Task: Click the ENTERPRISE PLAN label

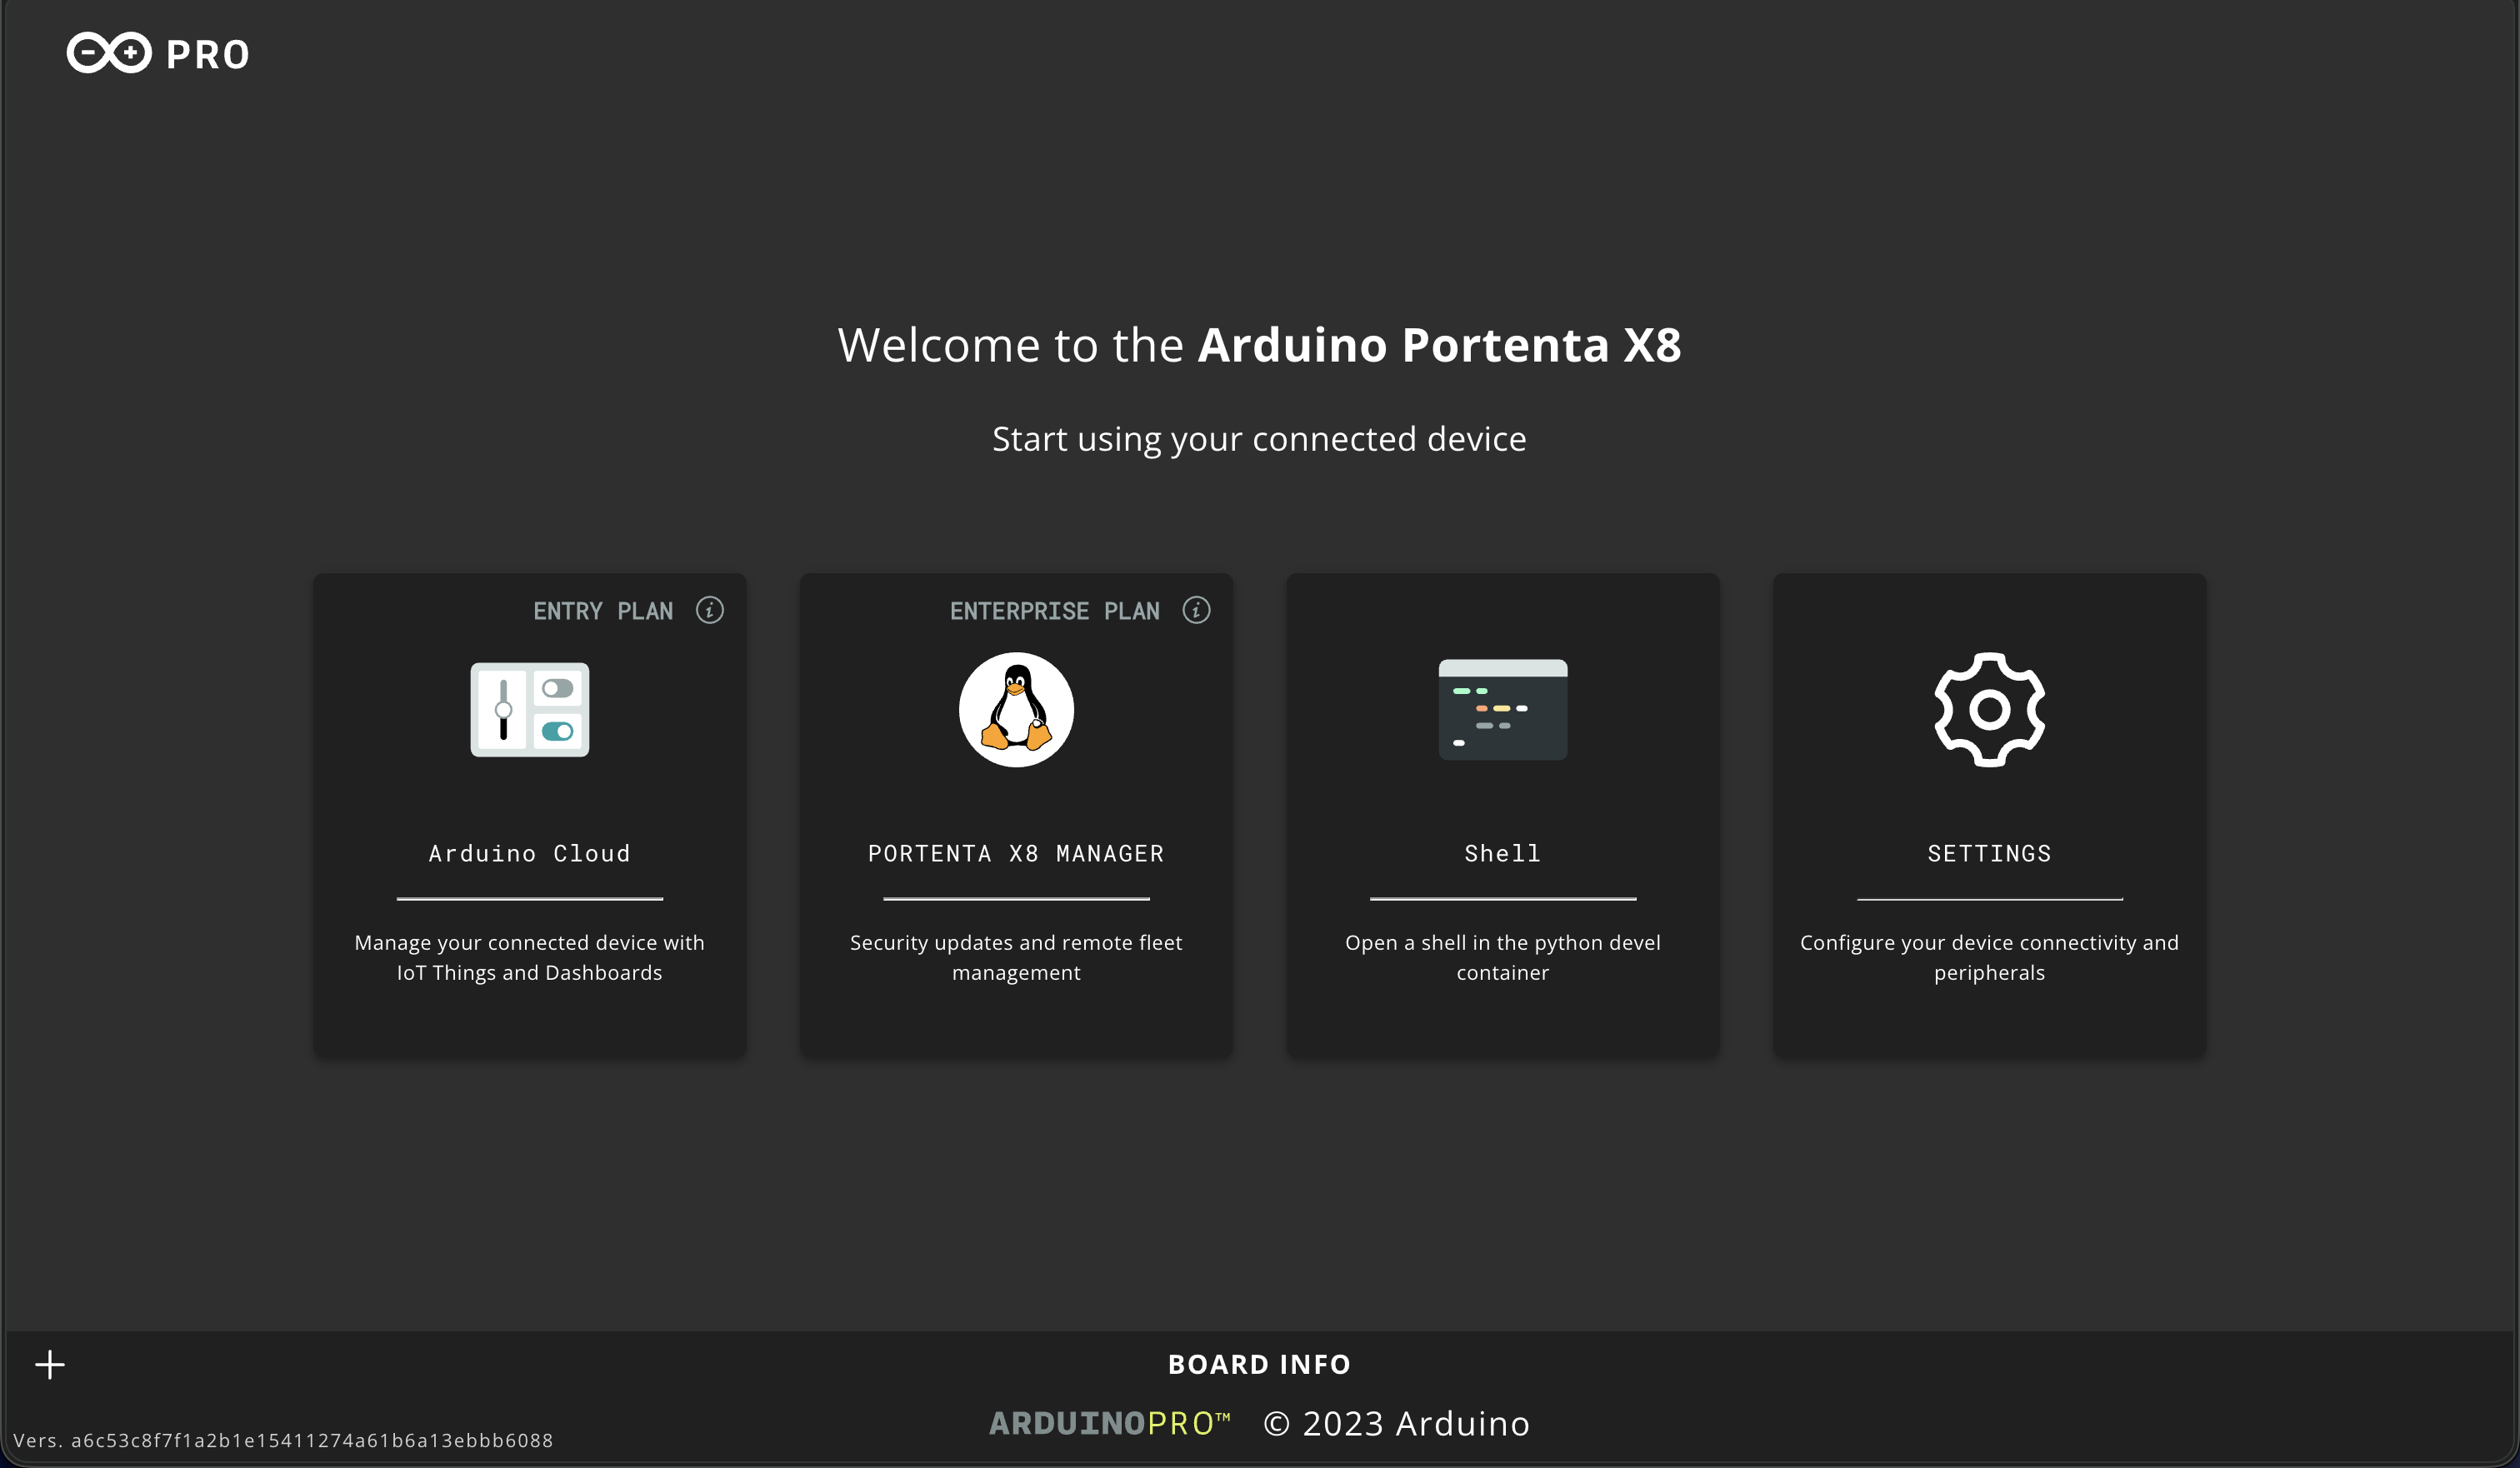Action: (x=1055, y=611)
